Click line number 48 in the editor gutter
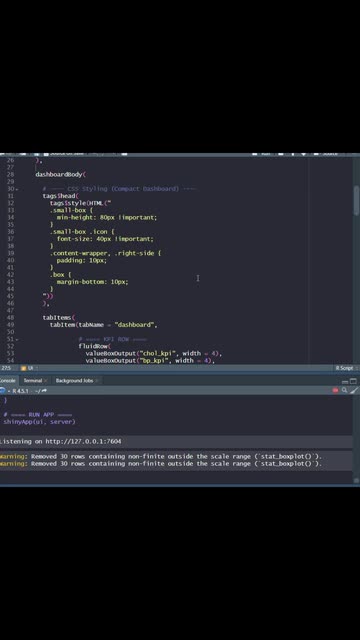 point(10,318)
